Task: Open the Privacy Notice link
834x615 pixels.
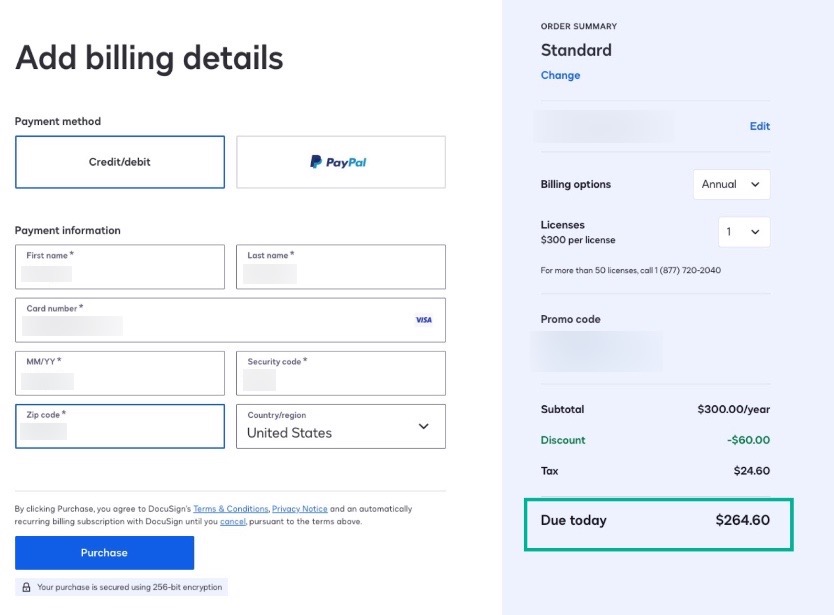Action: click(x=300, y=509)
